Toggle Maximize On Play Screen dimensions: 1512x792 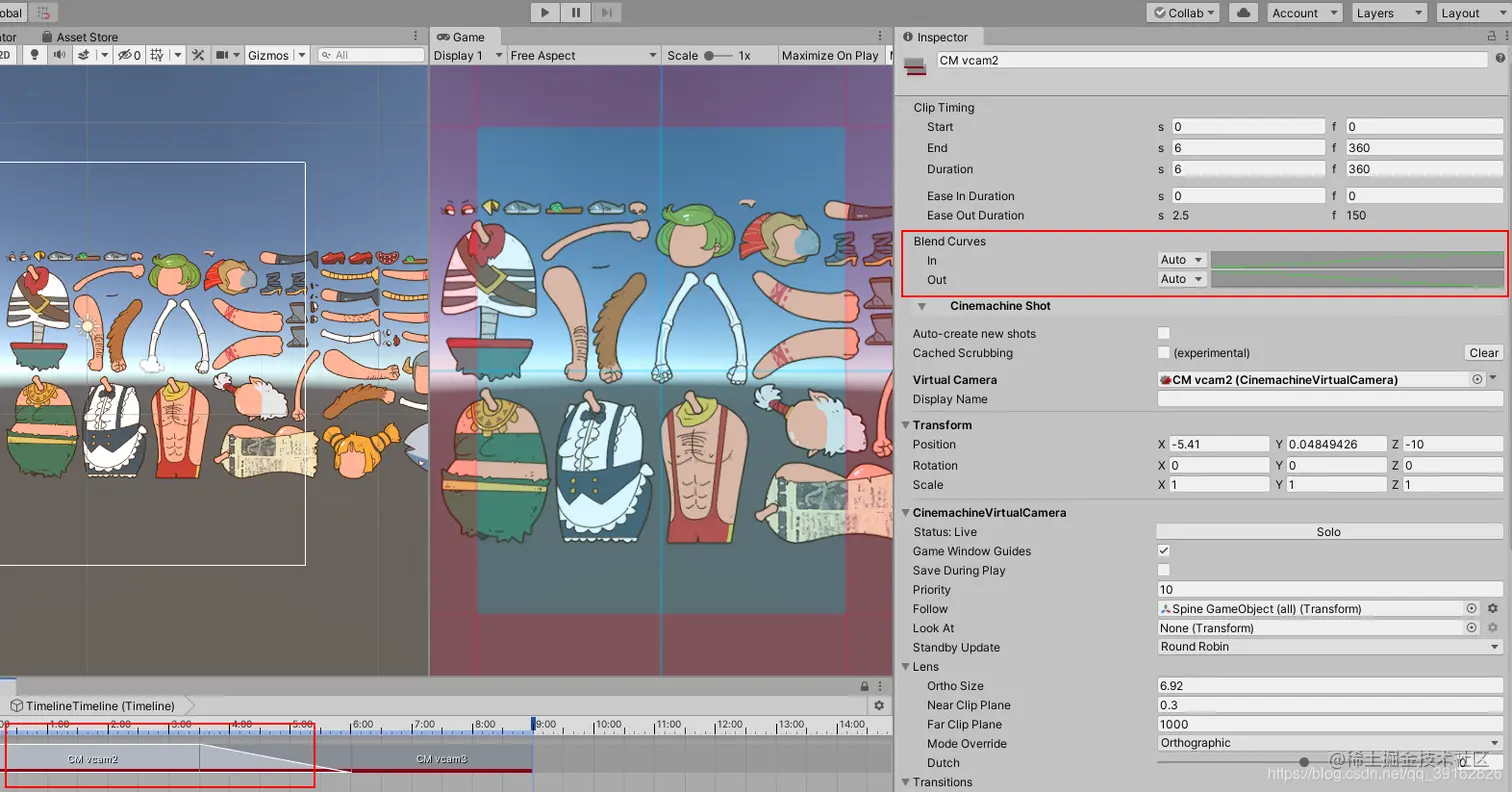pyautogui.click(x=830, y=55)
